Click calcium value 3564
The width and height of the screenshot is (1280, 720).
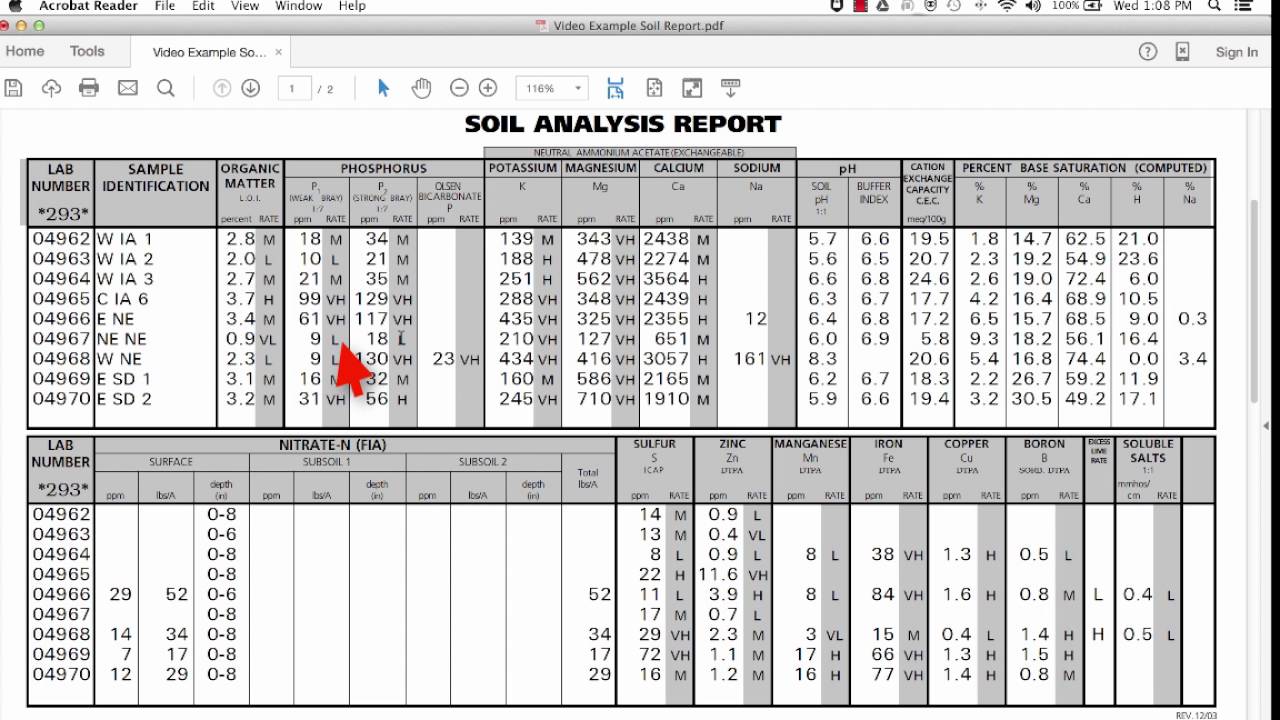click(666, 279)
